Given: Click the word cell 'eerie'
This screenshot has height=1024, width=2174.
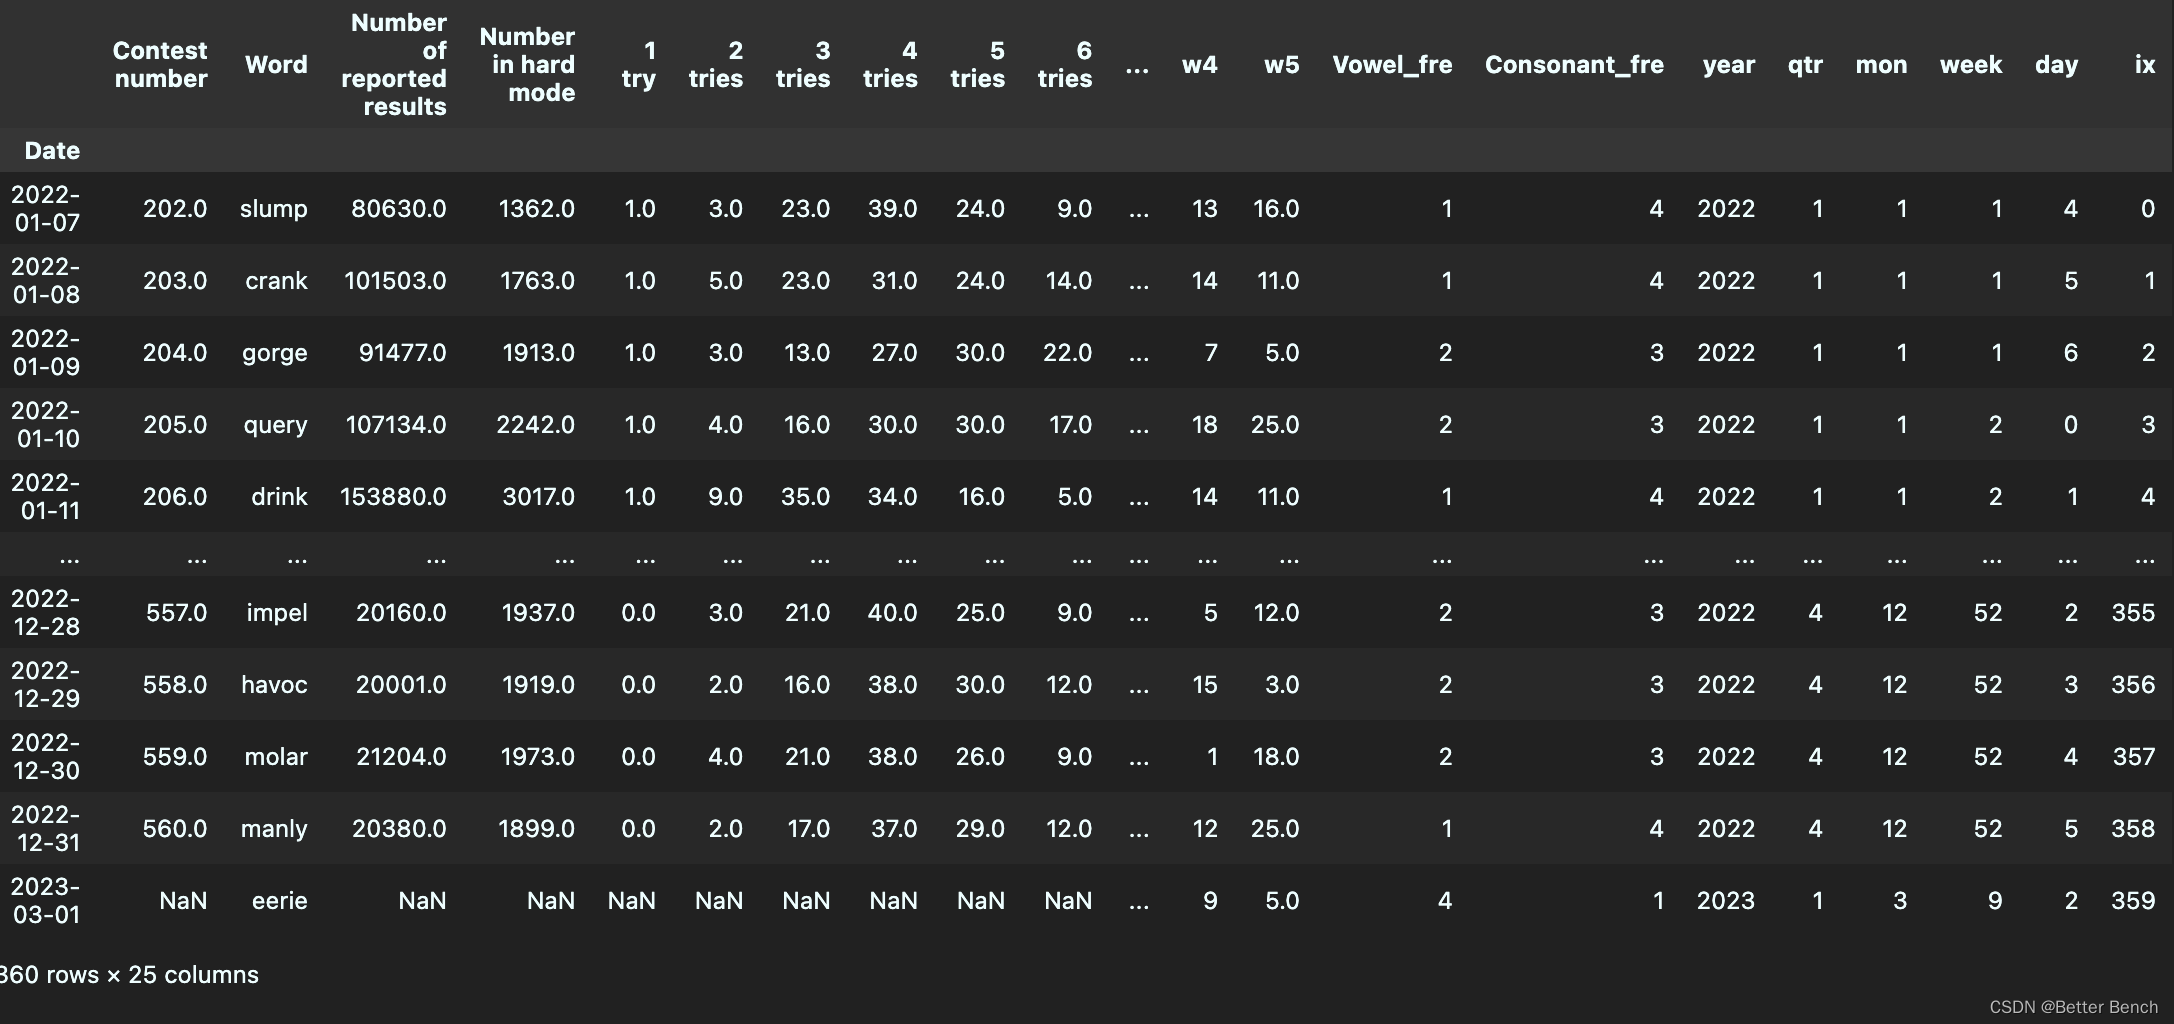Looking at the screenshot, I should (x=279, y=901).
